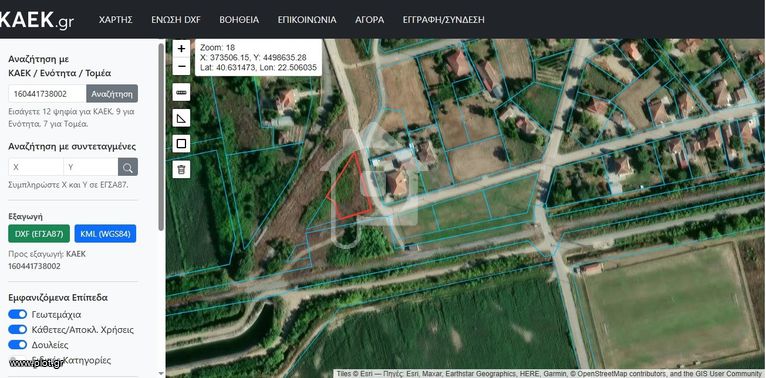Focus the KAEK number input field
The width and height of the screenshot is (766, 378).
(x=47, y=93)
